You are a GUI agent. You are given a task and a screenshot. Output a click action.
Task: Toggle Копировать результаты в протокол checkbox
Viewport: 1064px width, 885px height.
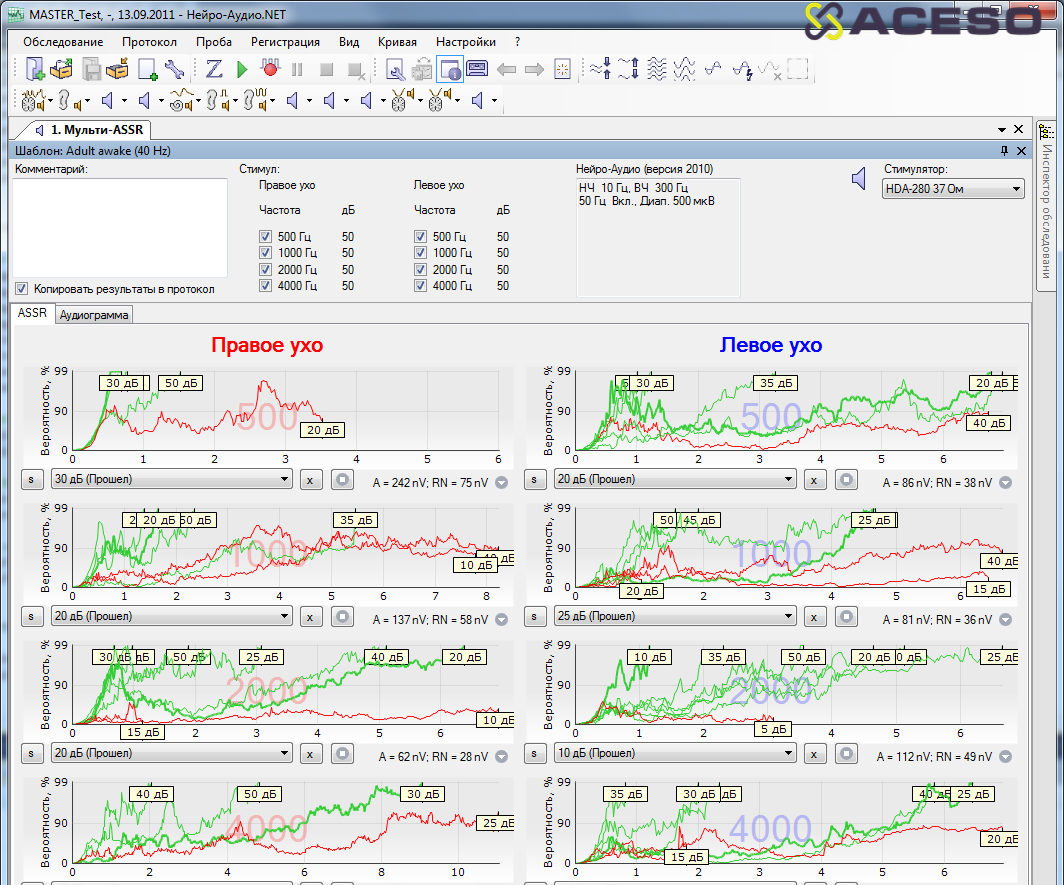pyautogui.click(x=22, y=289)
